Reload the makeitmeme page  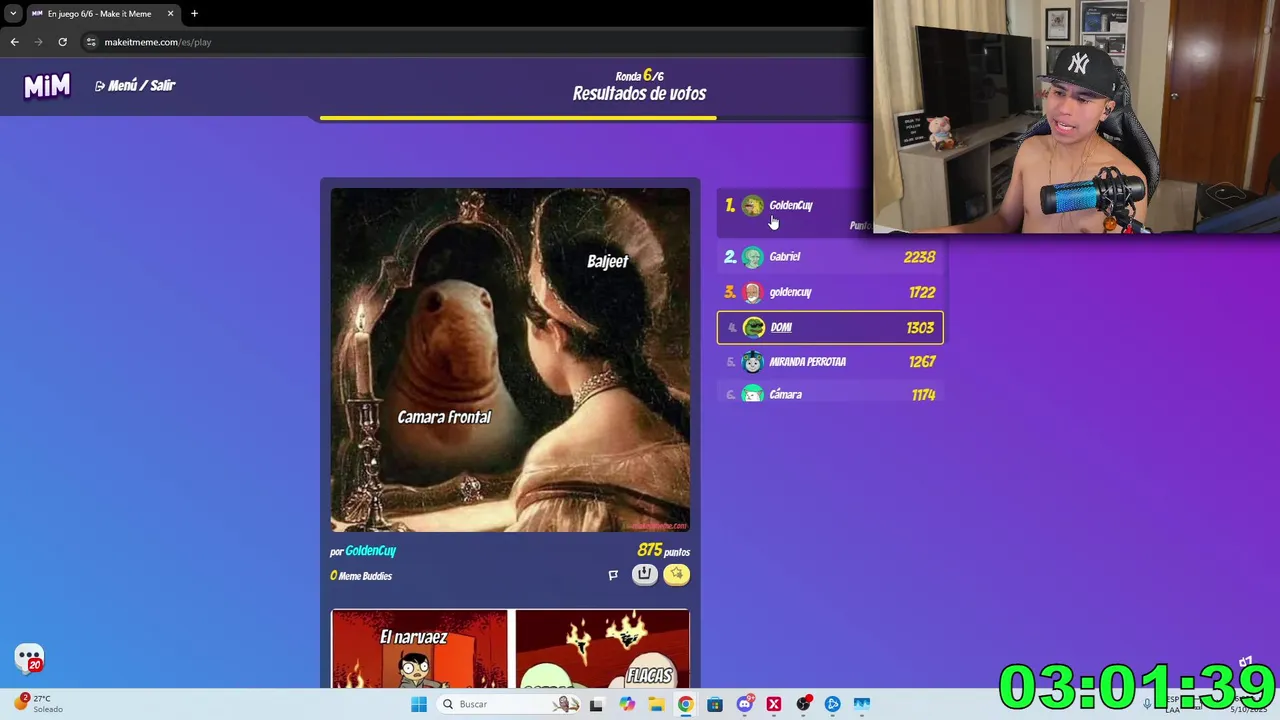(62, 42)
